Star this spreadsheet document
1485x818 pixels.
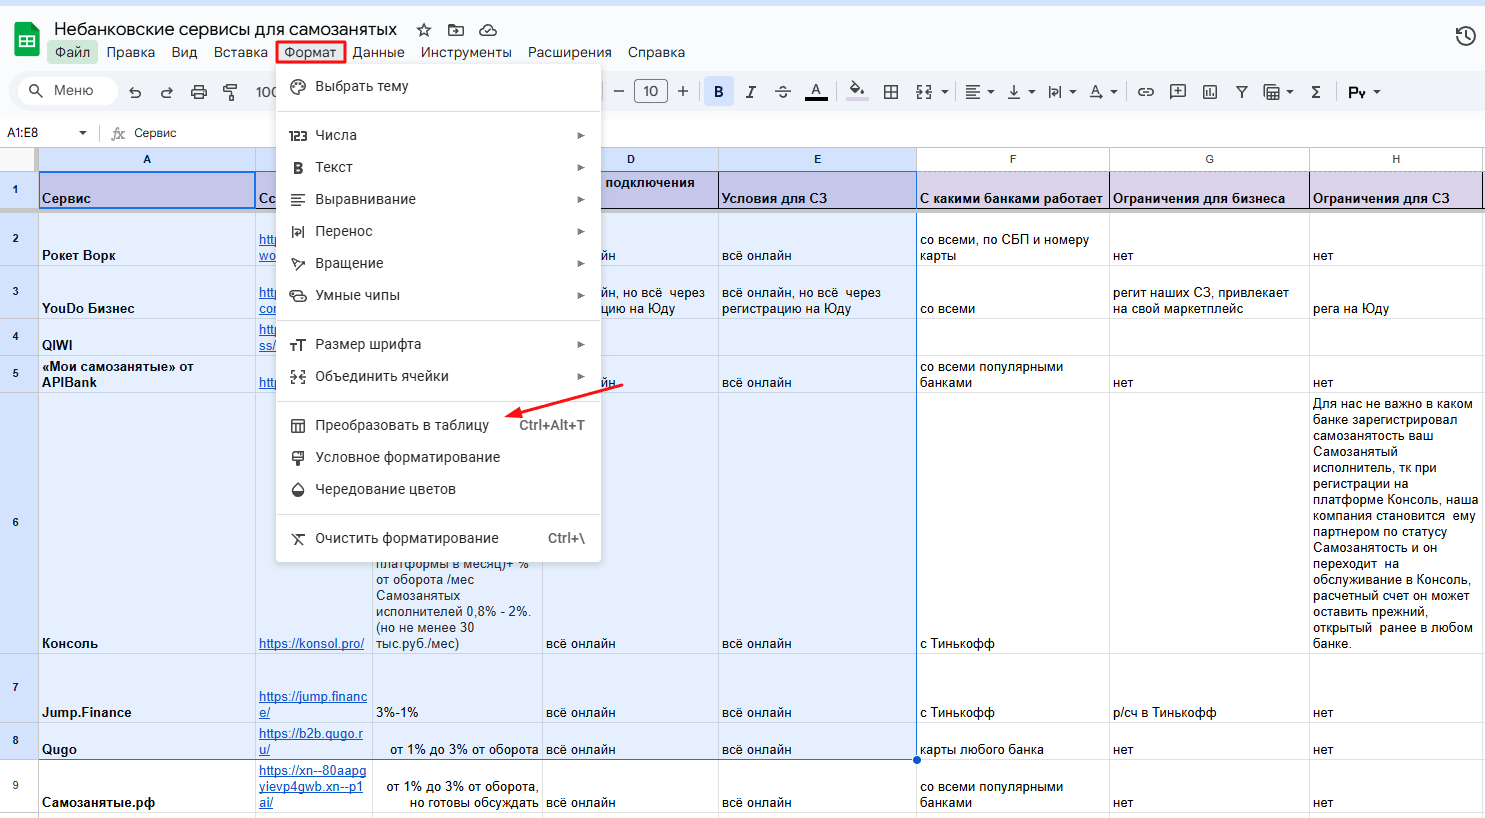(424, 30)
